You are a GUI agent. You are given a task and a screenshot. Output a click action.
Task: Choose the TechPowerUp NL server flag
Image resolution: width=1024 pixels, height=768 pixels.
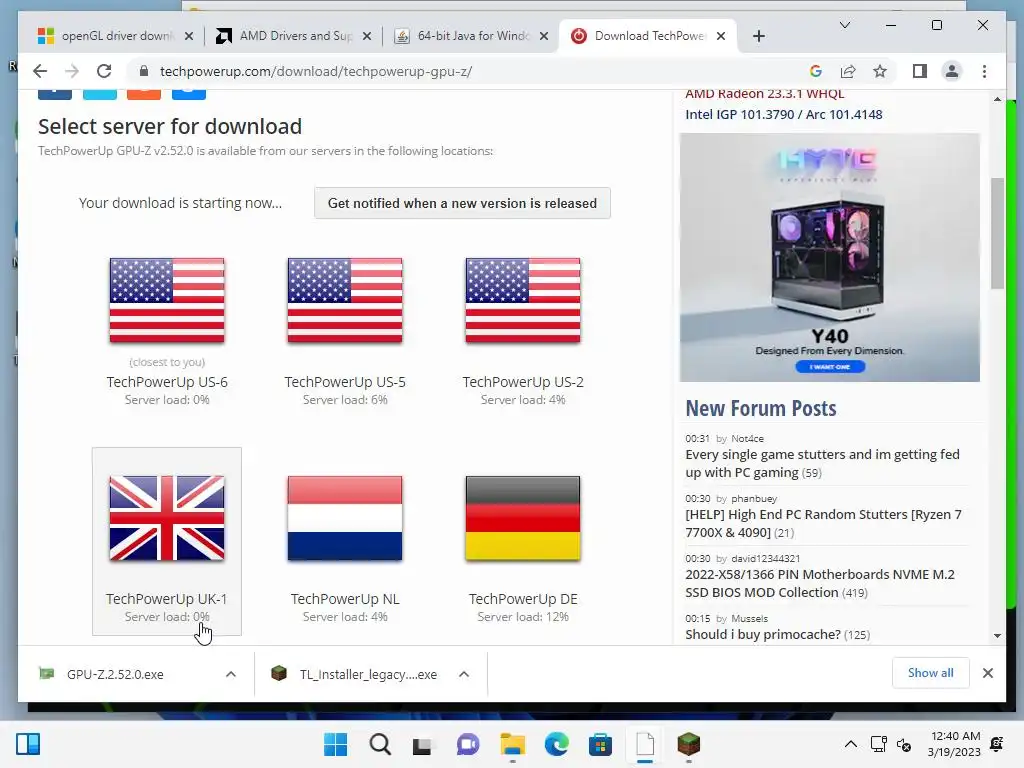pos(345,518)
